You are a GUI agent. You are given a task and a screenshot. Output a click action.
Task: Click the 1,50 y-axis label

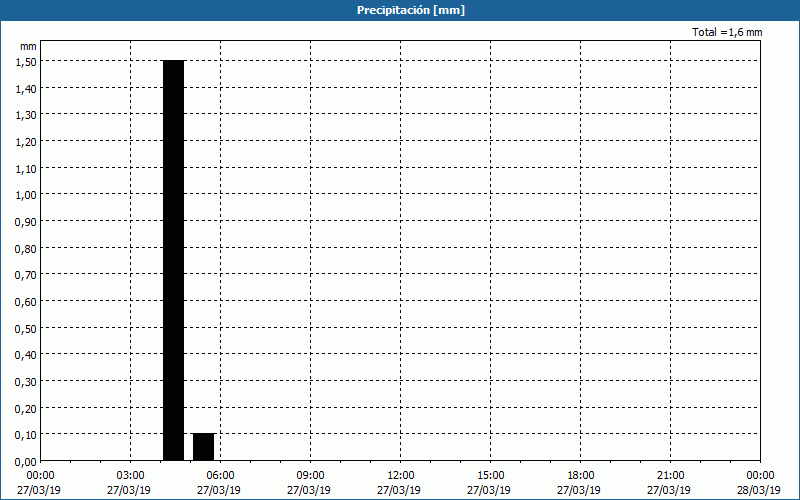[x=26, y=62]
